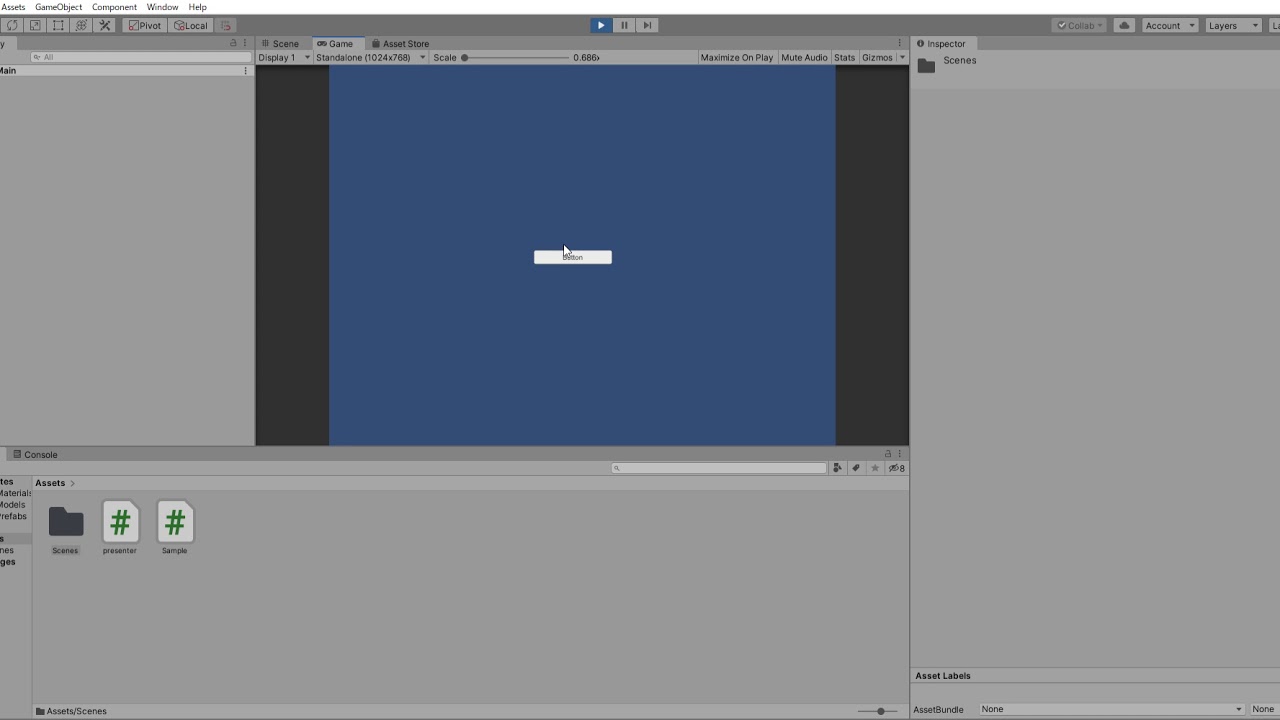Screen dimensions: 1280x720
Task: Toggle Stats overlay in Game view
Action: click(x=845, y=57)
